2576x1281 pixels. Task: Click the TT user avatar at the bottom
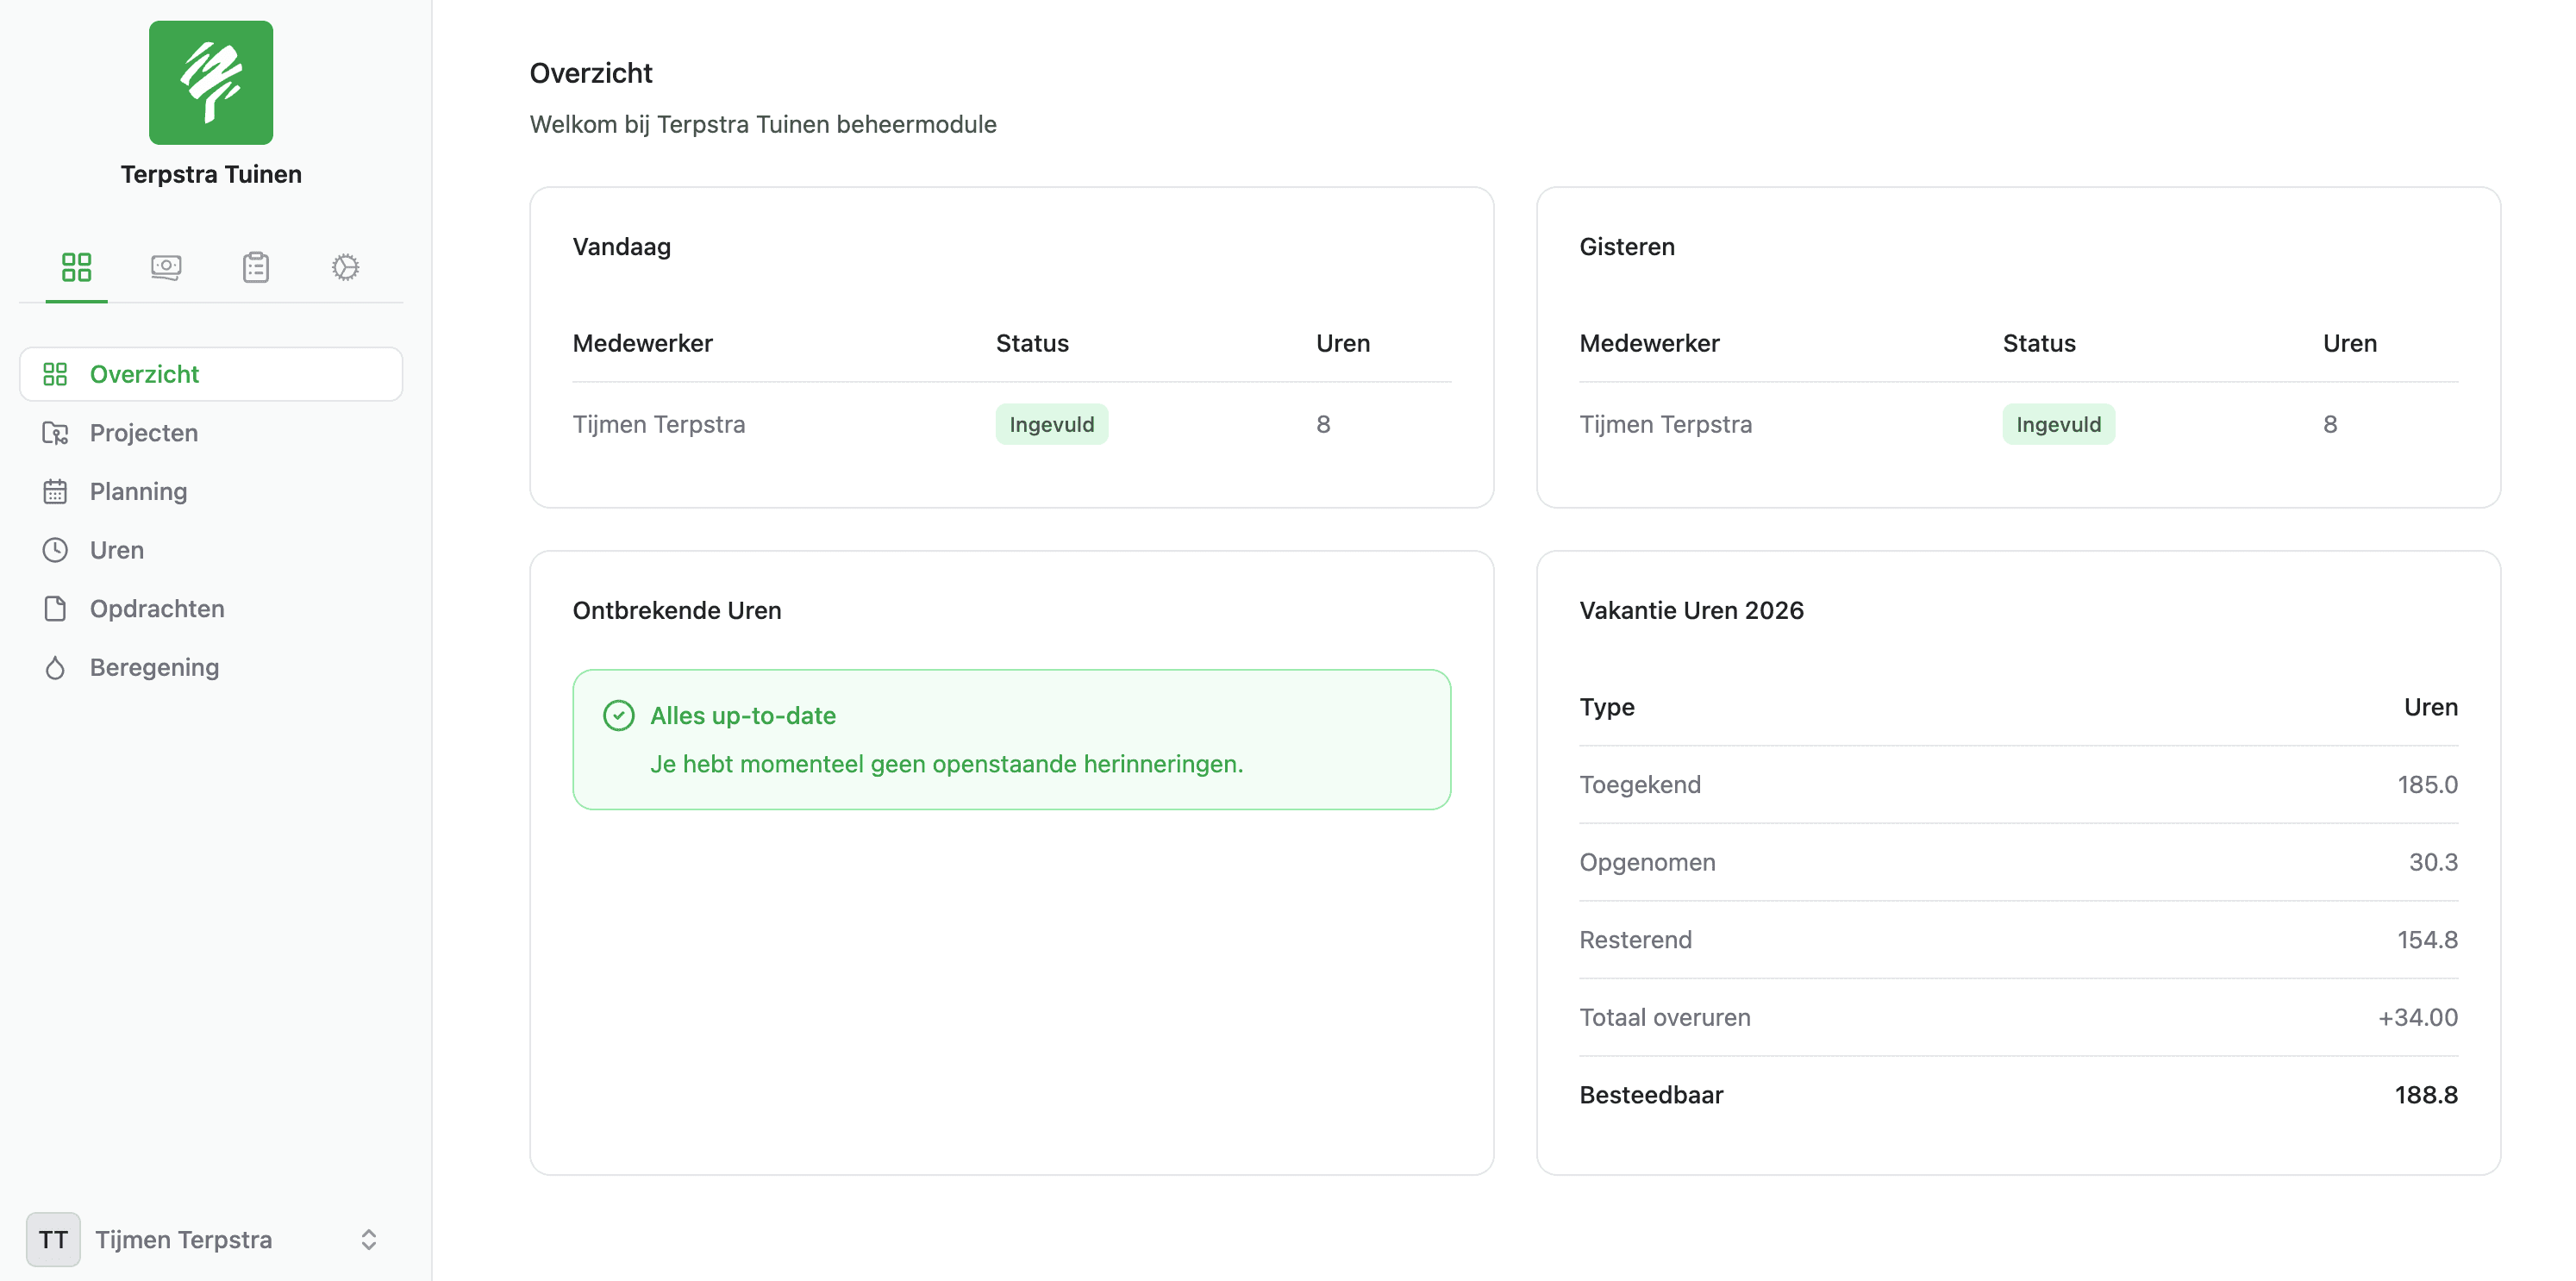(x=53, y=1239)
